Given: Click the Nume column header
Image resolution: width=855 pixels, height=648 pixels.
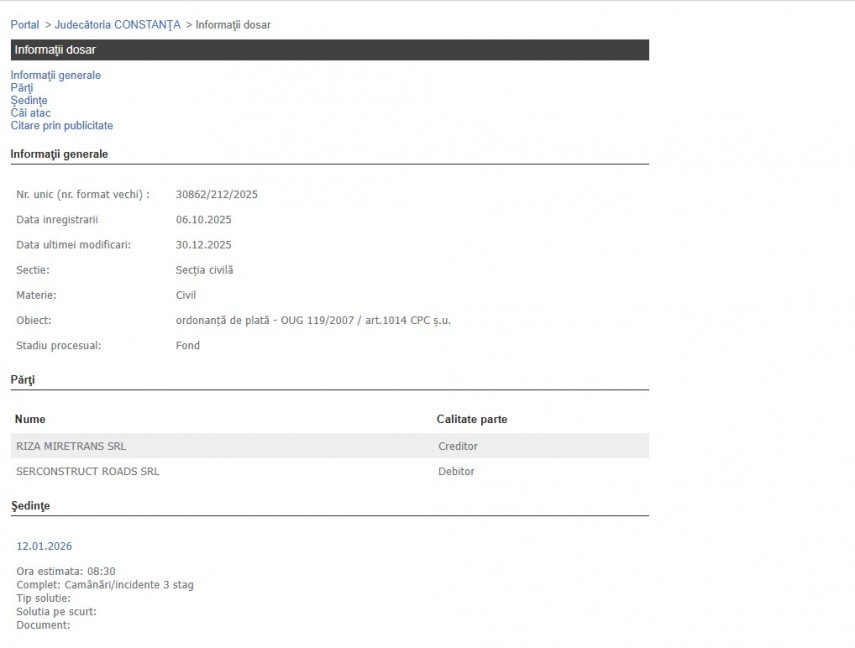Looking at the screenshot, I should coord(31,419).
